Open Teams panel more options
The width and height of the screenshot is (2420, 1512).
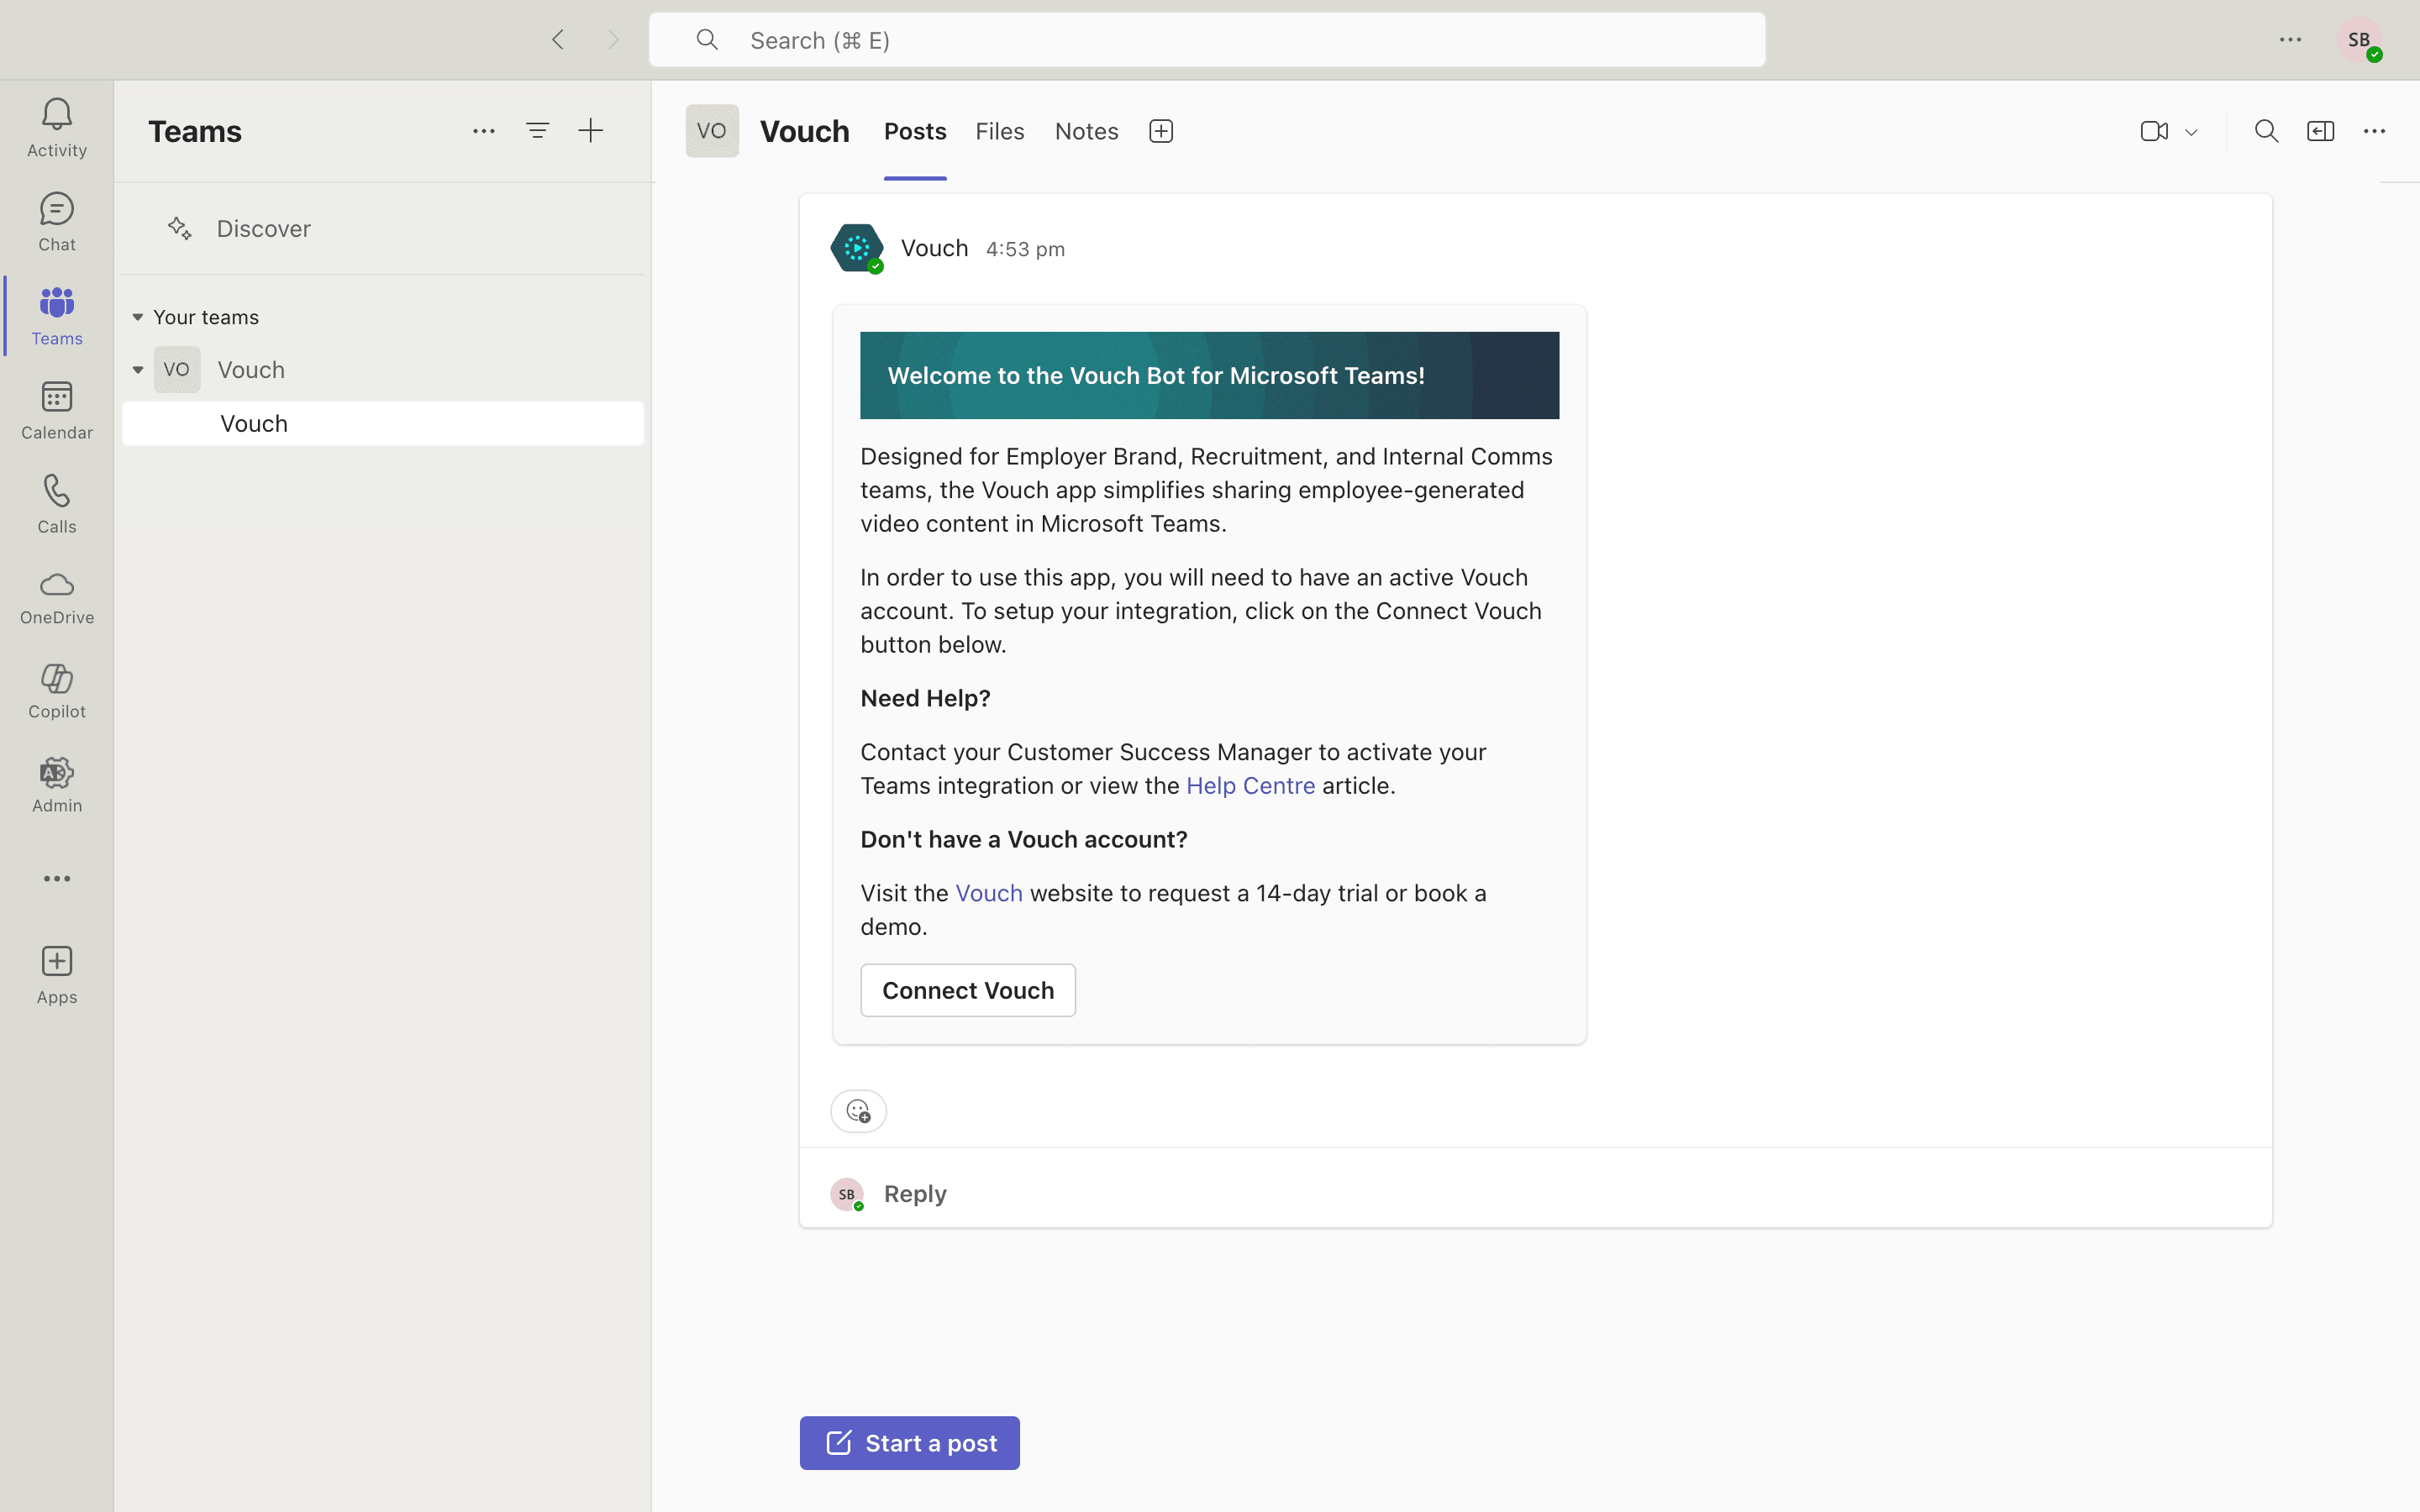[484, 131]
